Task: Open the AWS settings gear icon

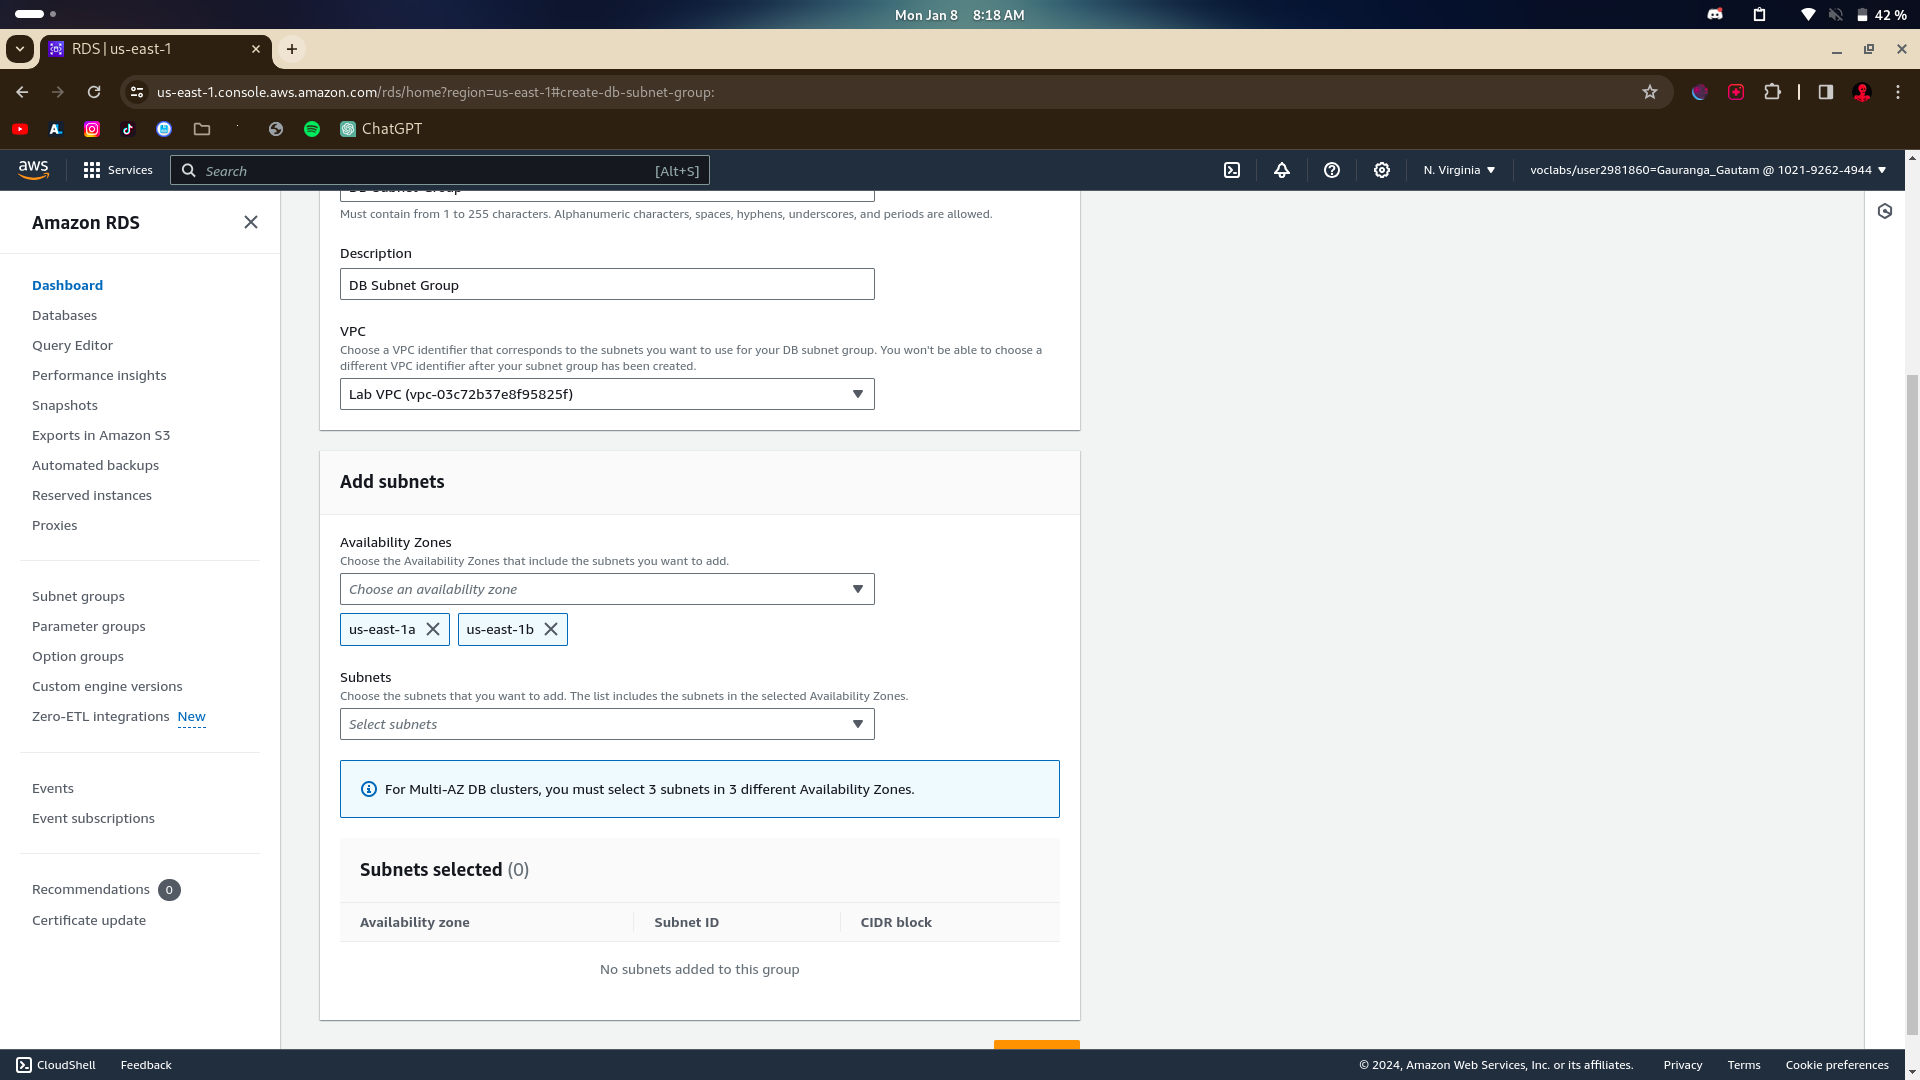Action: point(1382,170)
